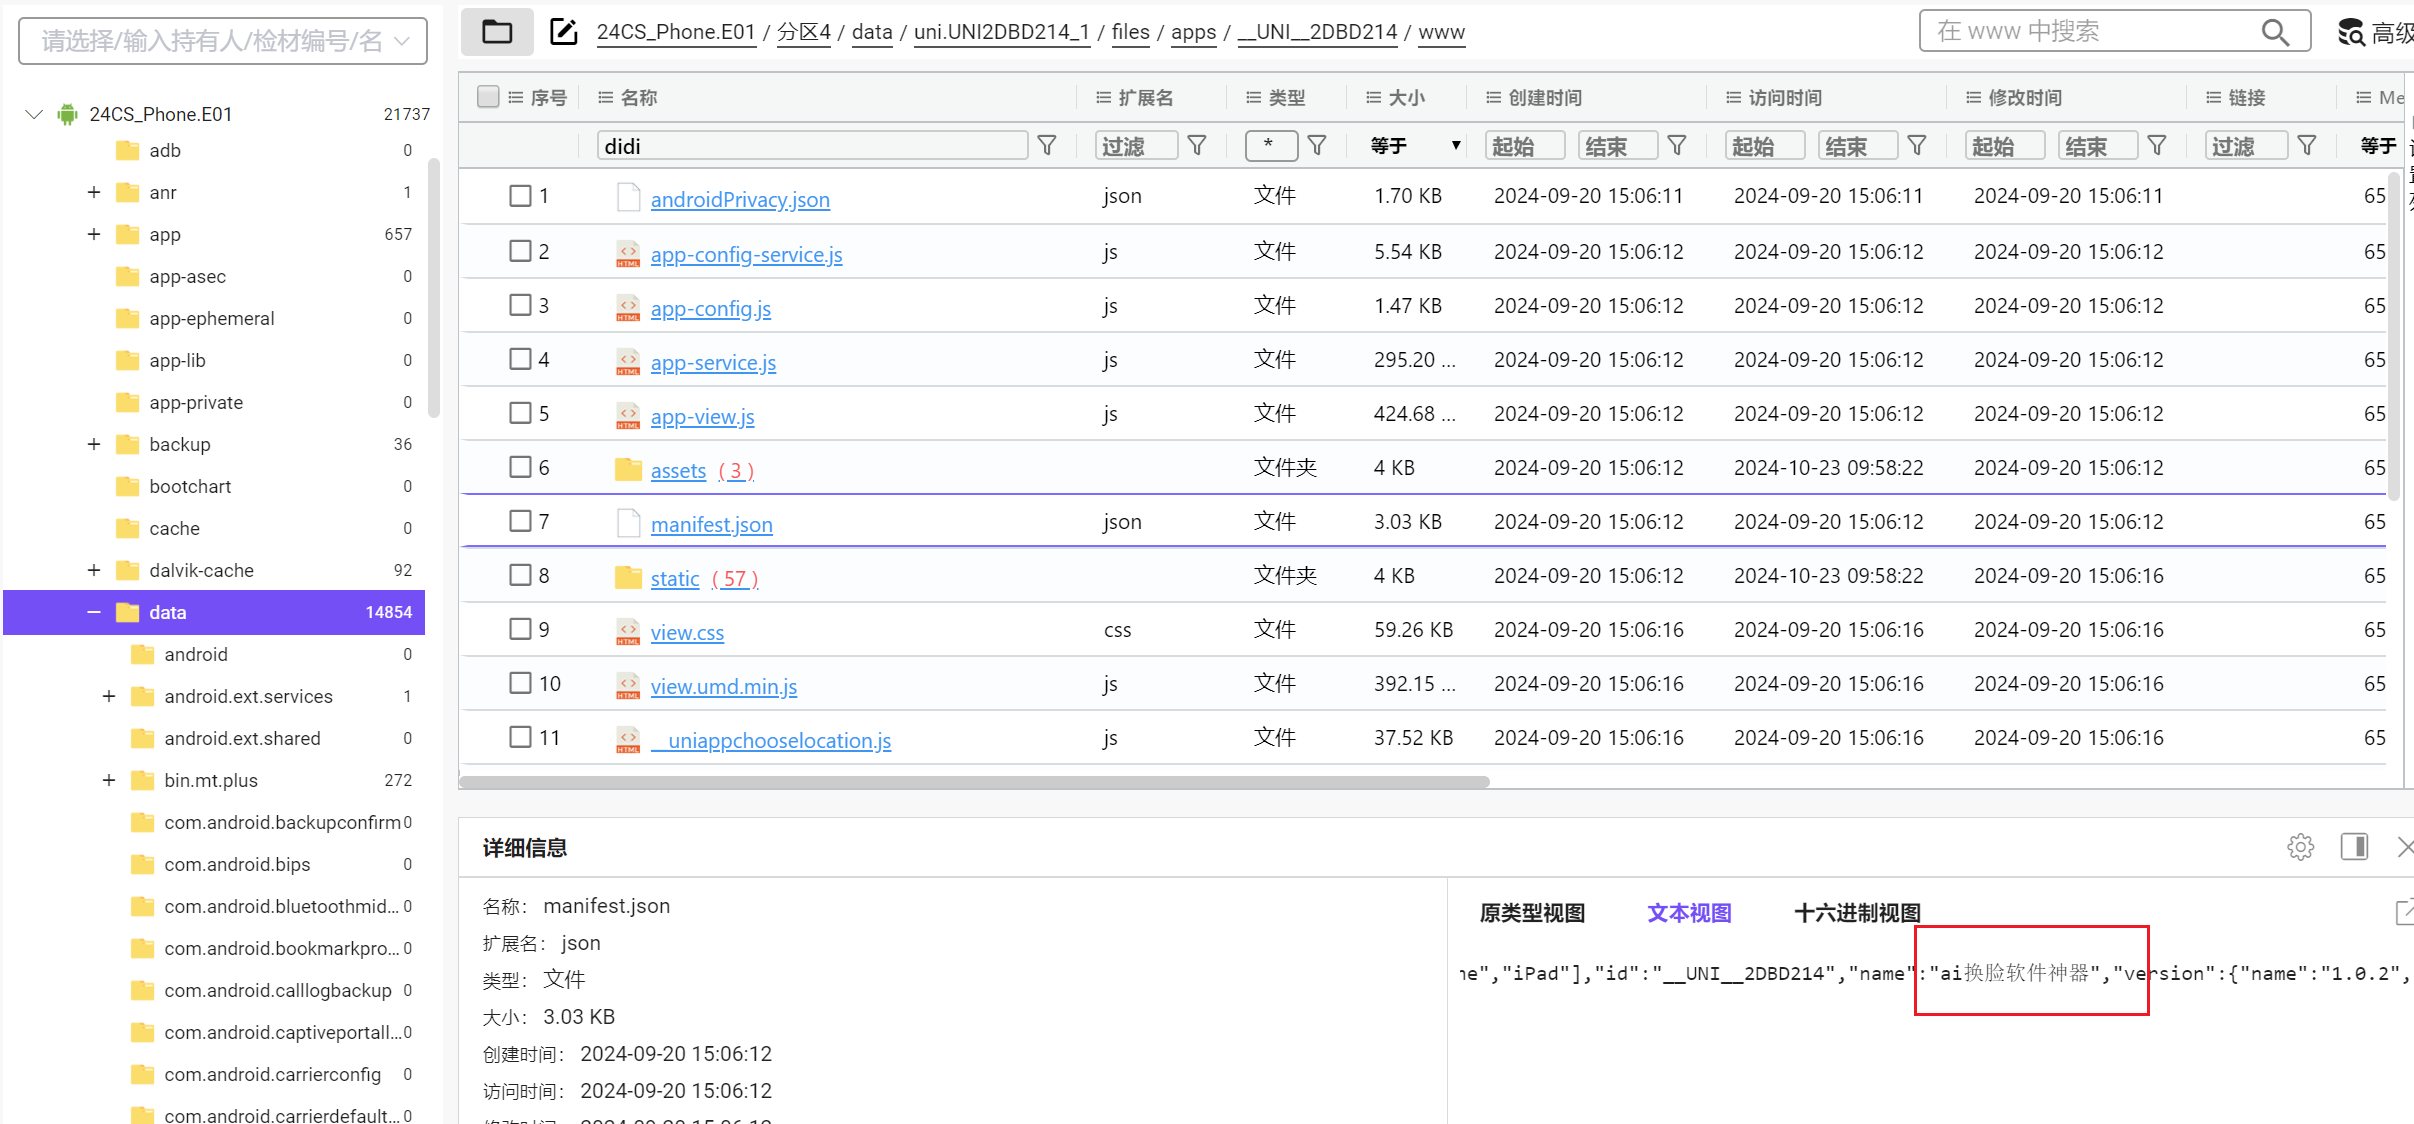The height and width of the screenshot is (1124, 2414).
Task: Expand the backup folder node
Action: 94,444
